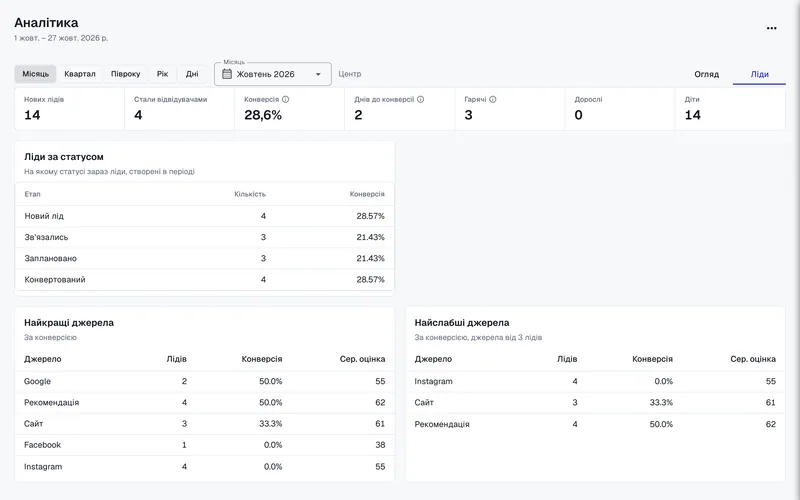Click Джерело header in Найкращі джерела
This screenshot has width=800, height=500.
(x=43, y=359)
